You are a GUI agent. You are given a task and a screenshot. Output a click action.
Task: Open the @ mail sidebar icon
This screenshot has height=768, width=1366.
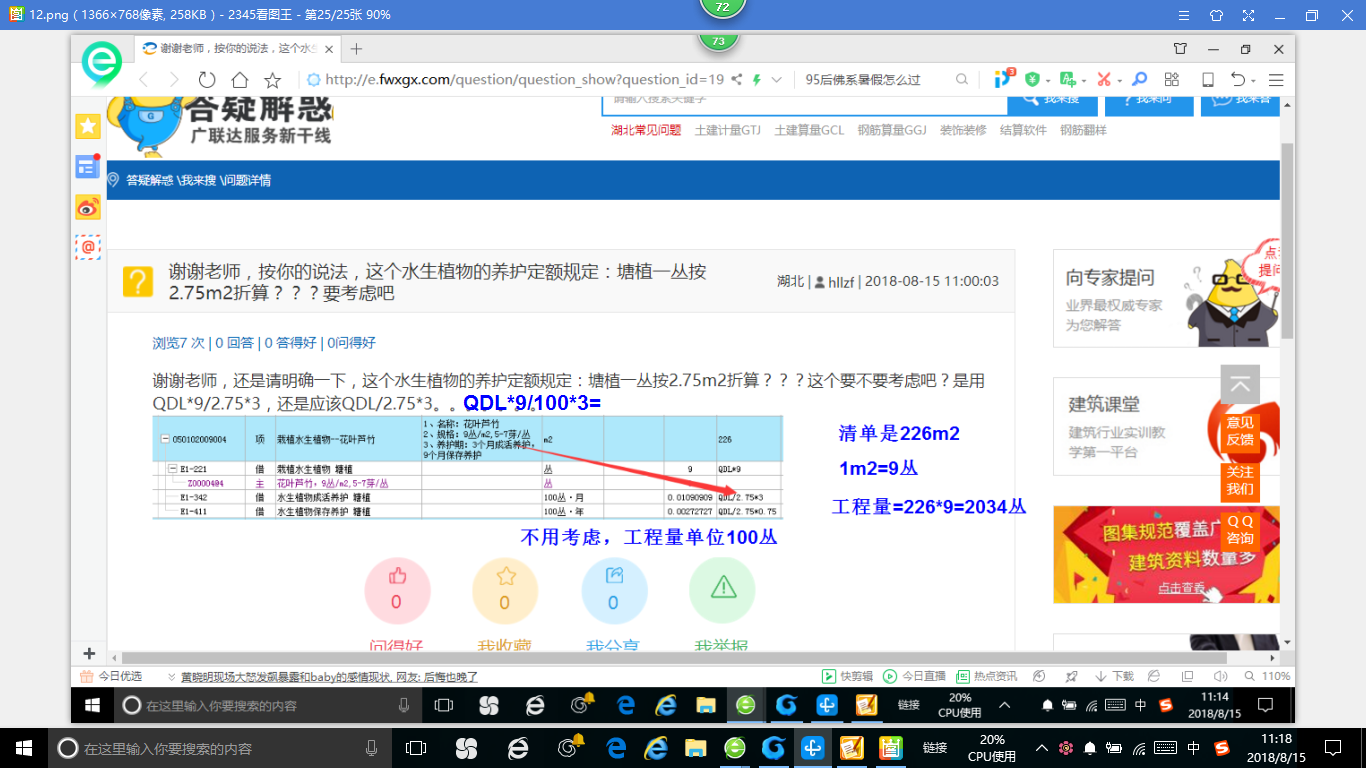[x=88, y=247]
